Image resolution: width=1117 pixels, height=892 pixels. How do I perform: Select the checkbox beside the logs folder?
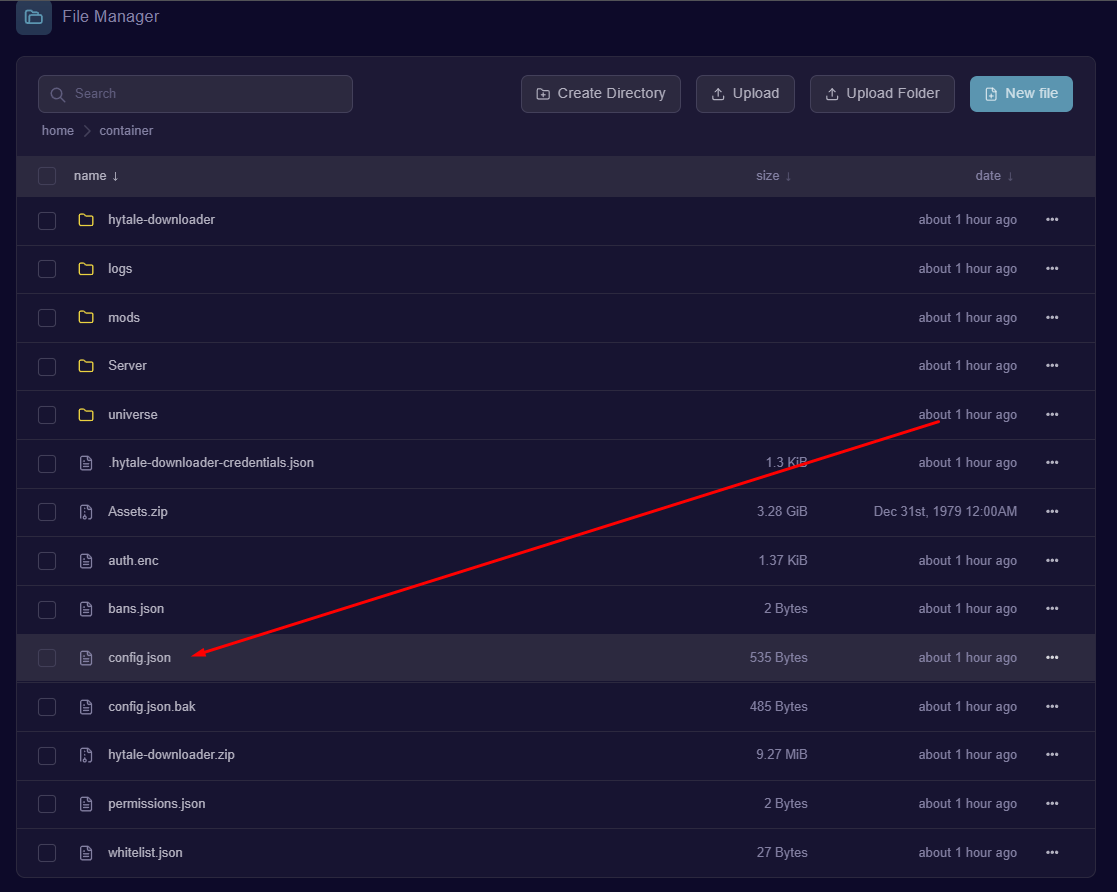click(x=47, y=269)
